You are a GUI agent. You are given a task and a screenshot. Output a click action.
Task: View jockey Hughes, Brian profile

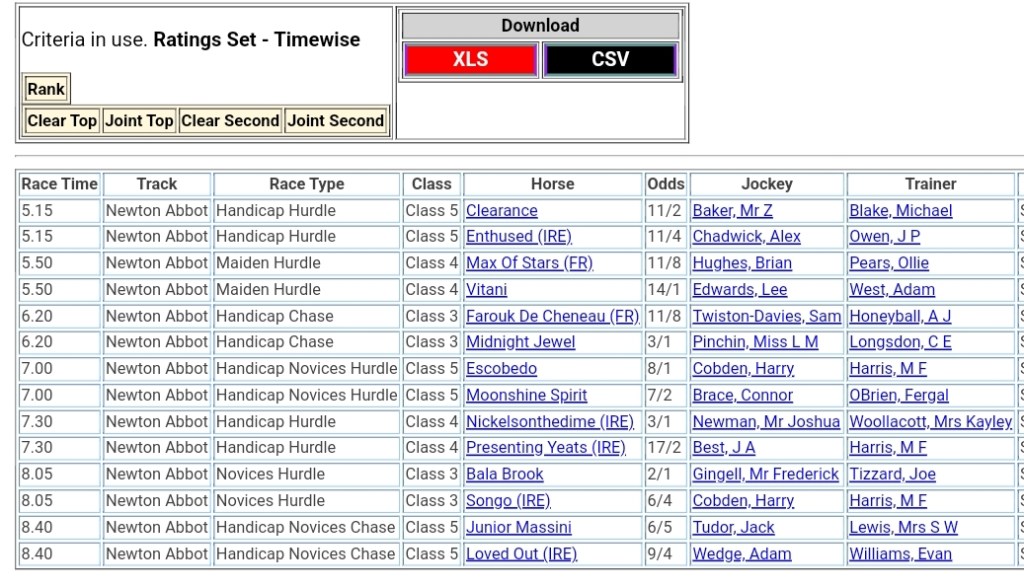tap(742, 263)
